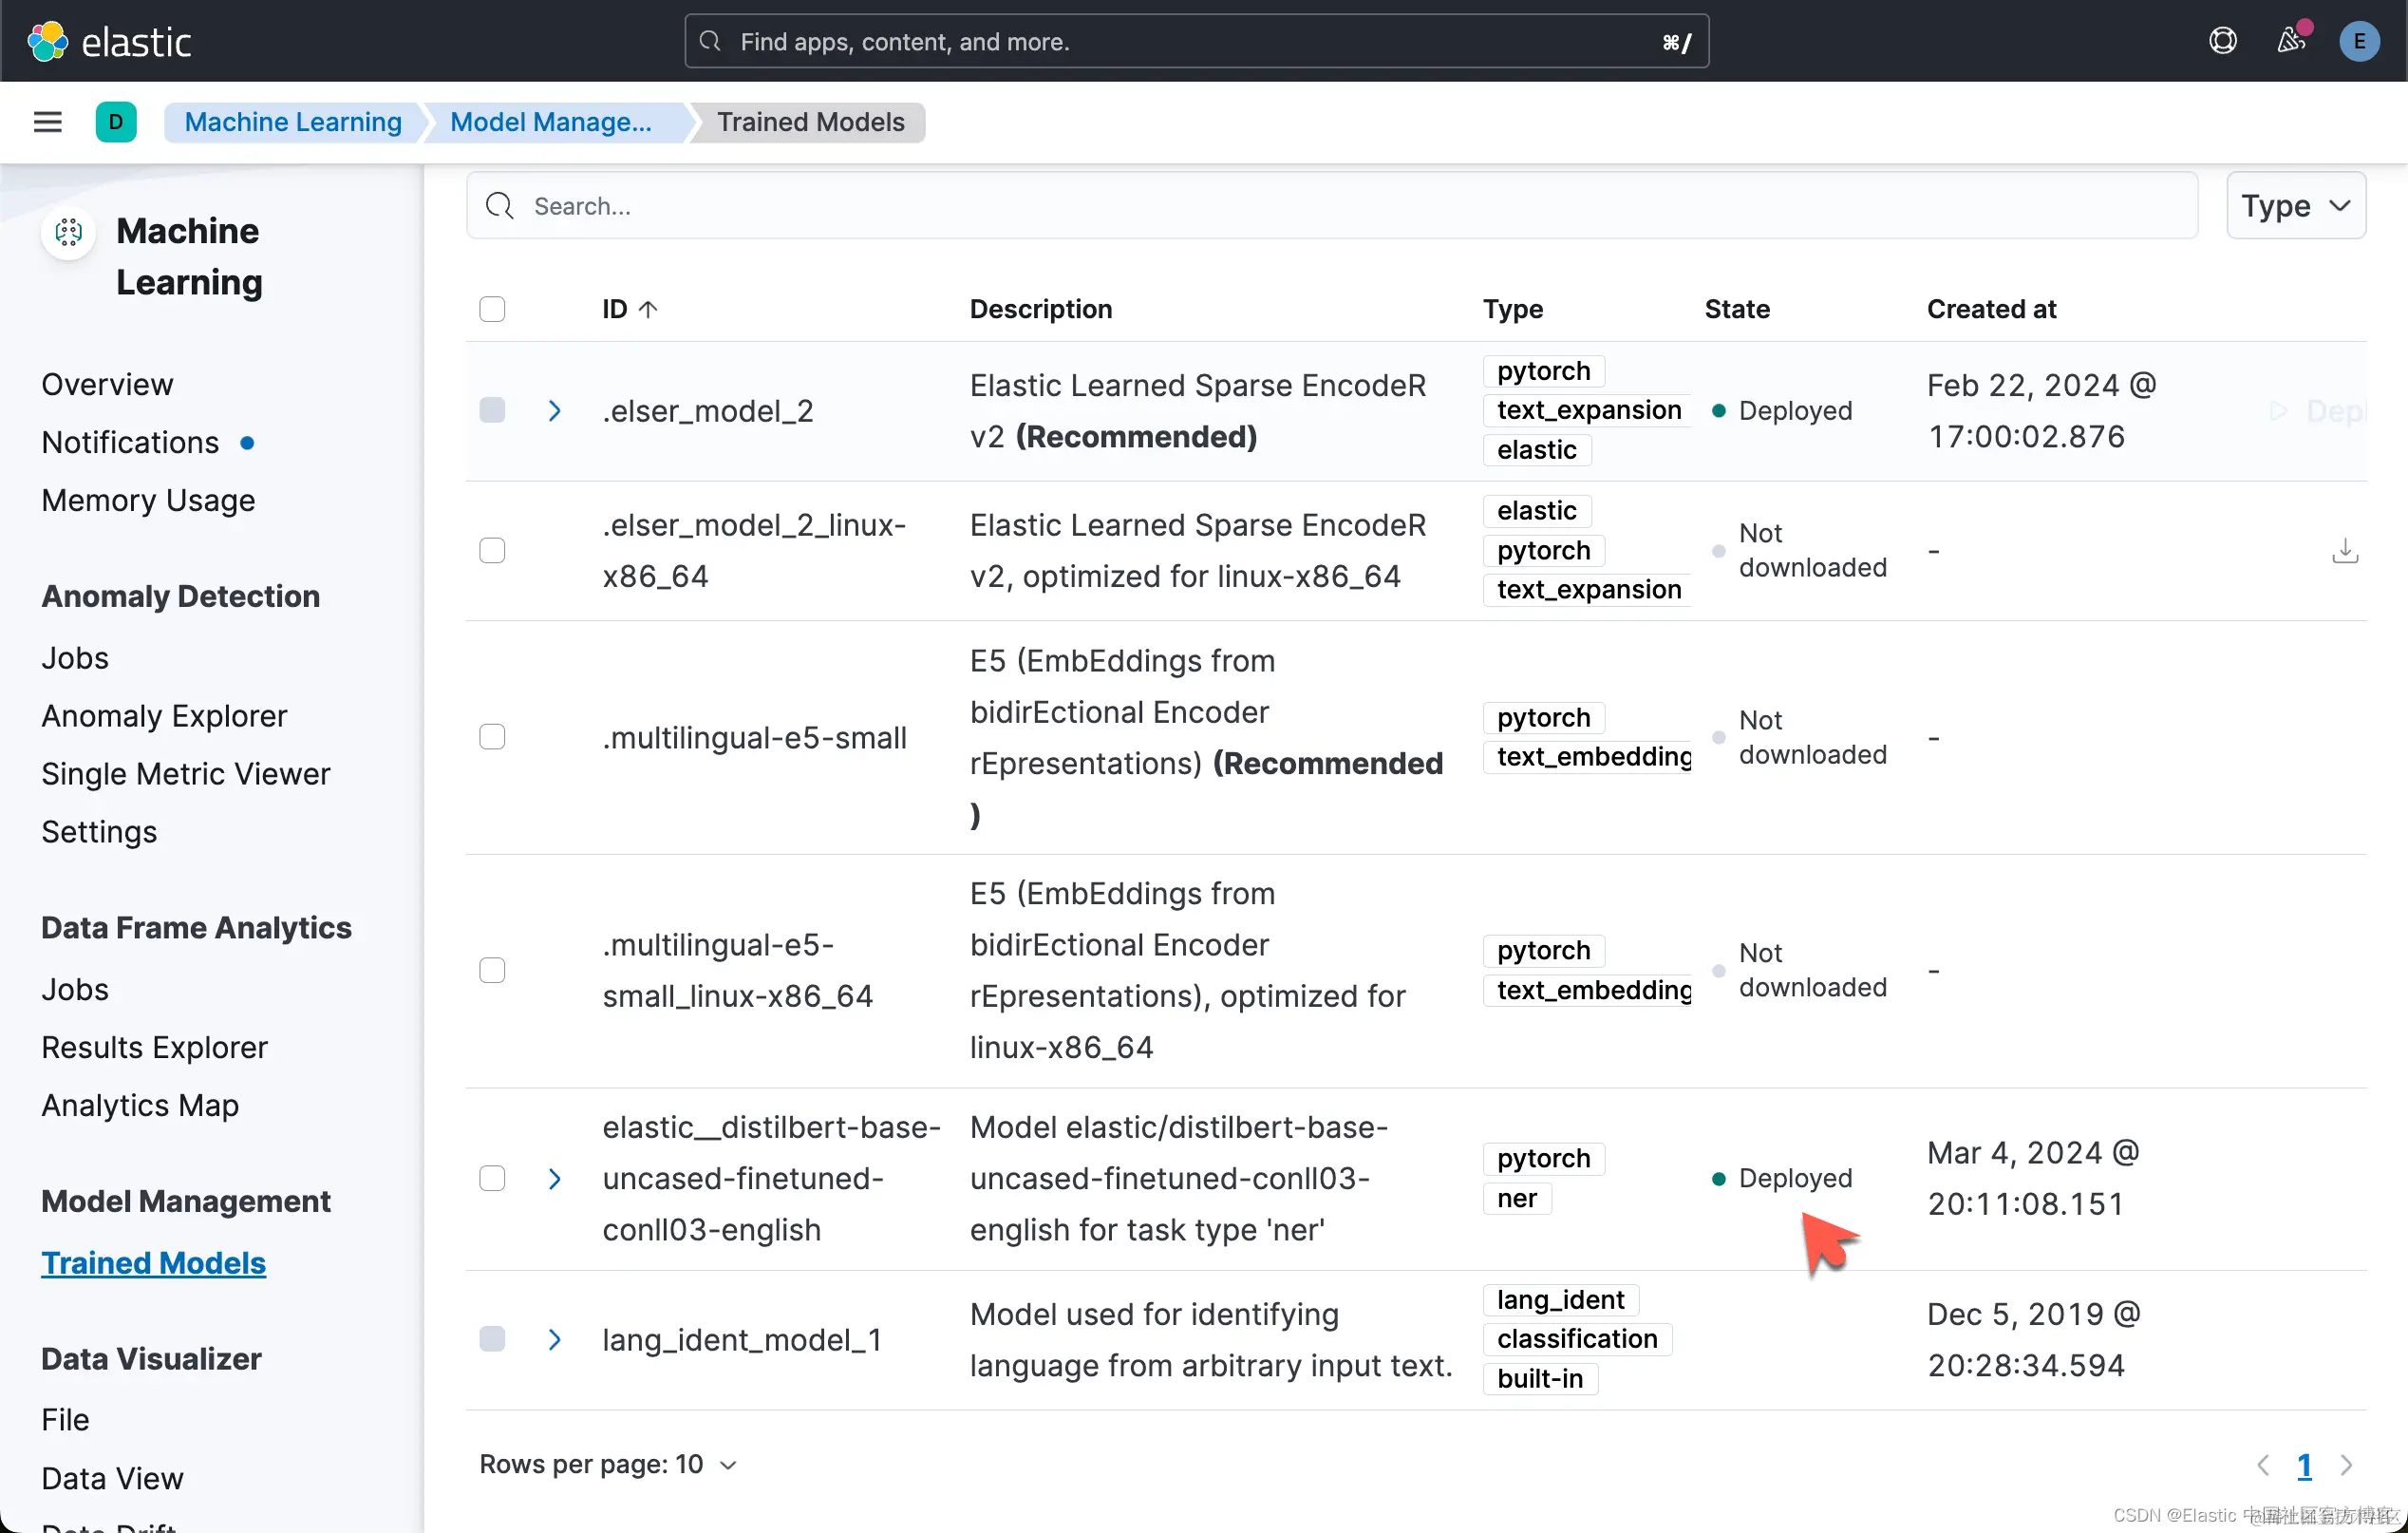Open the Type filter dropdown
Screen dimensions: 2408x1533
[2295, 206]
